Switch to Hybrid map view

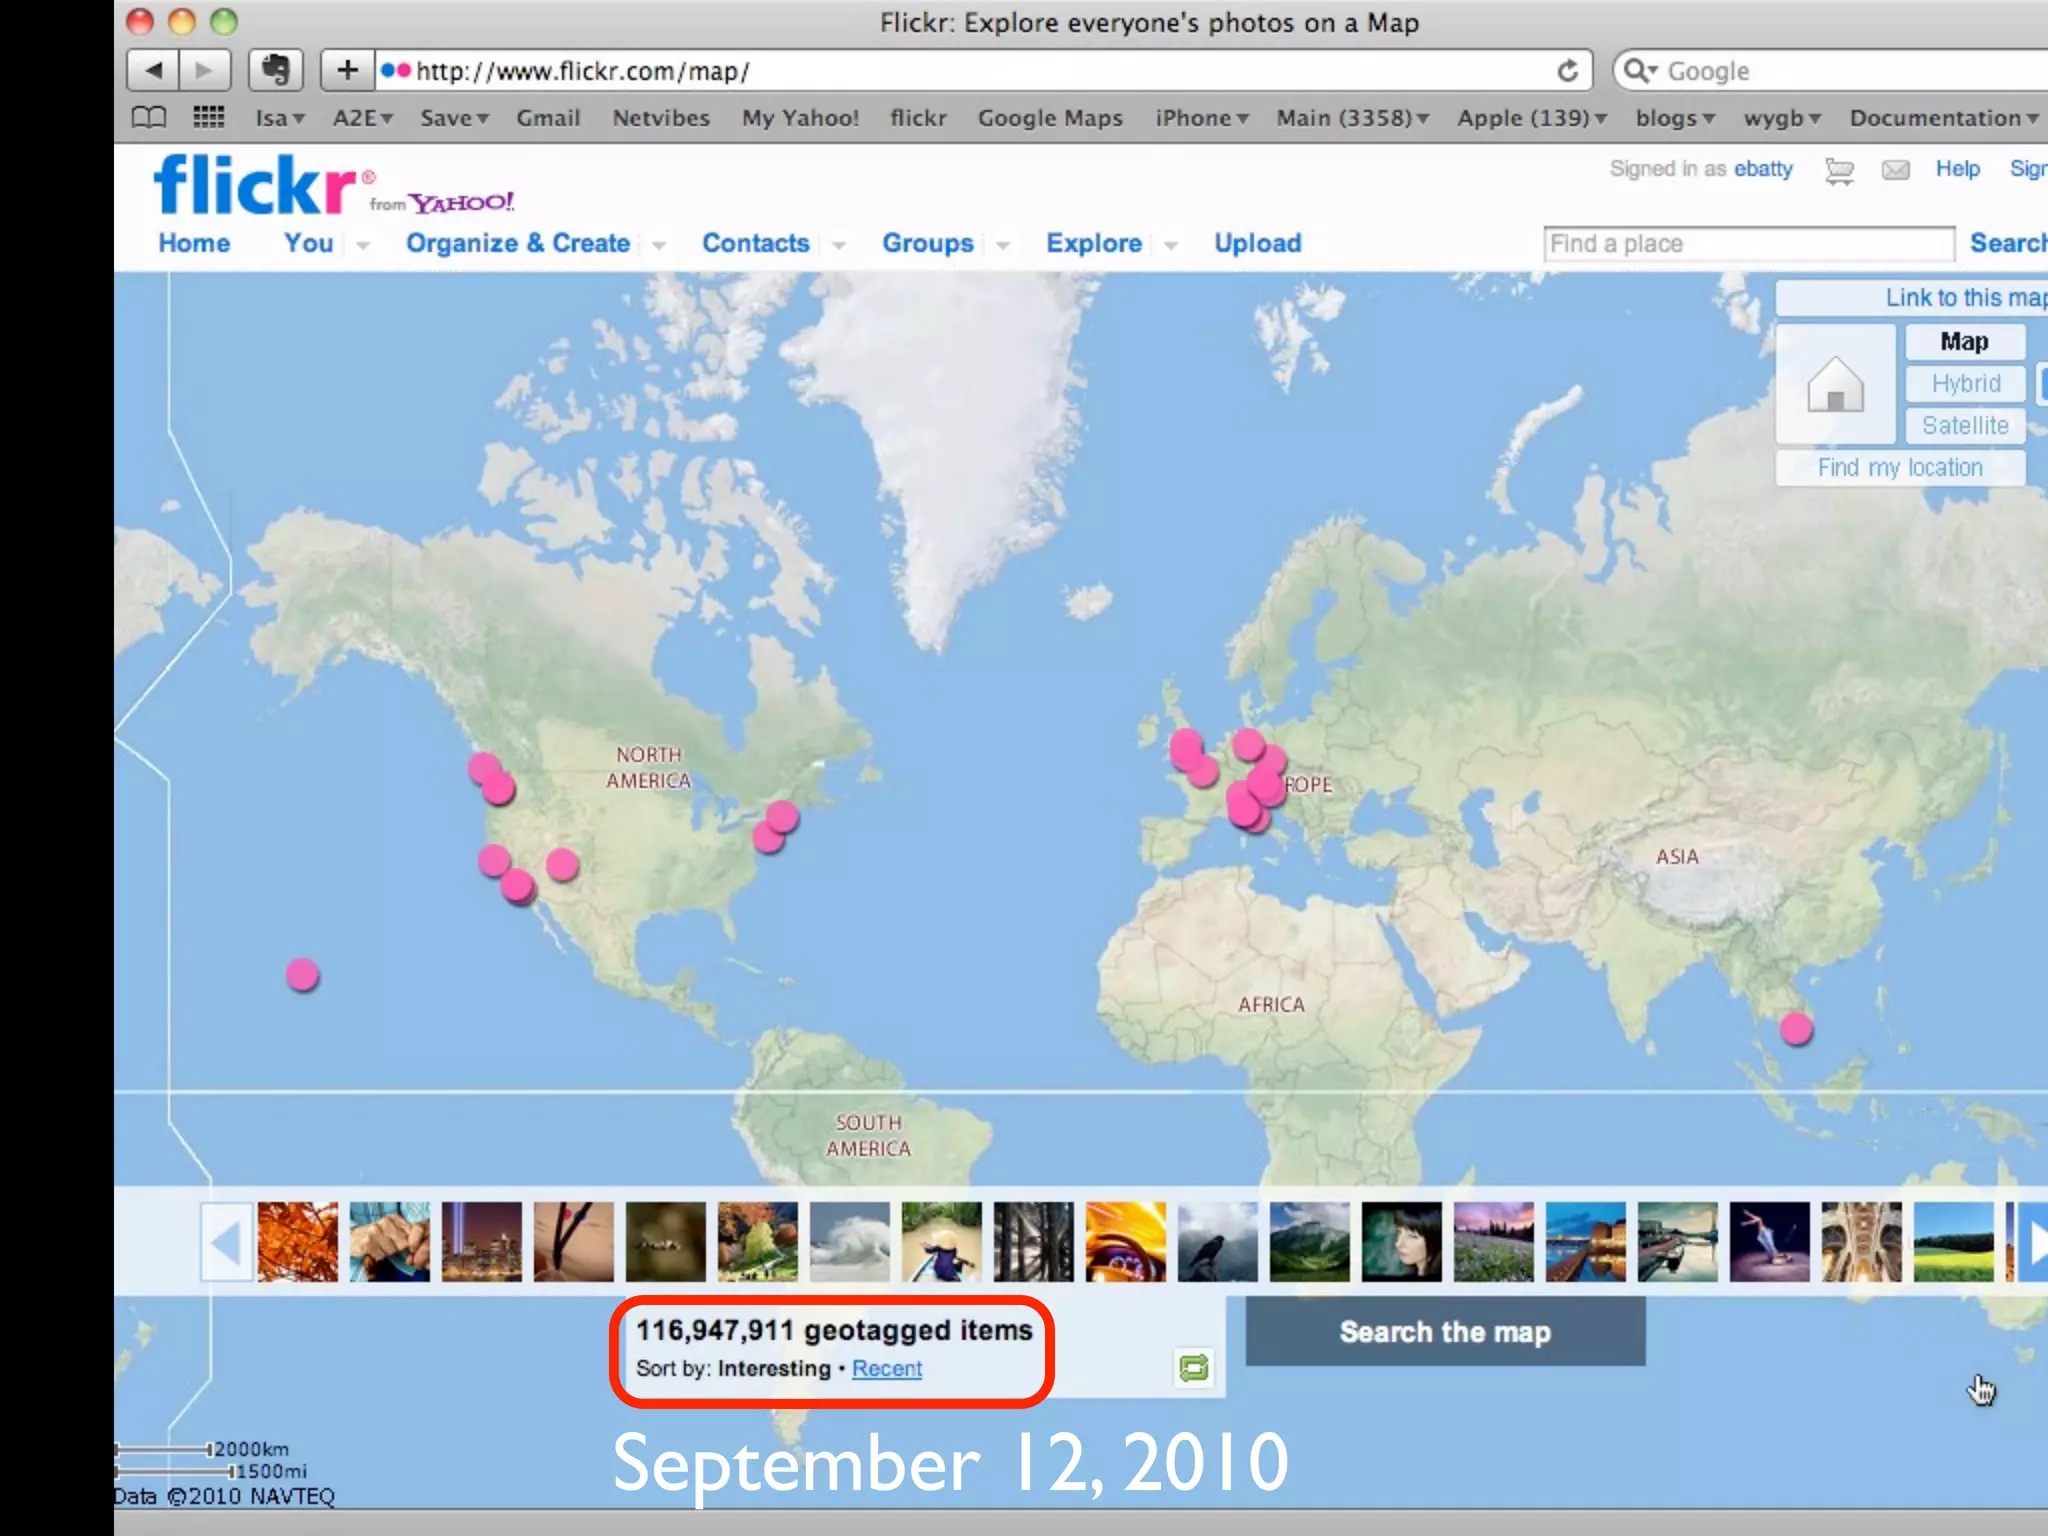coord(1964,384)
